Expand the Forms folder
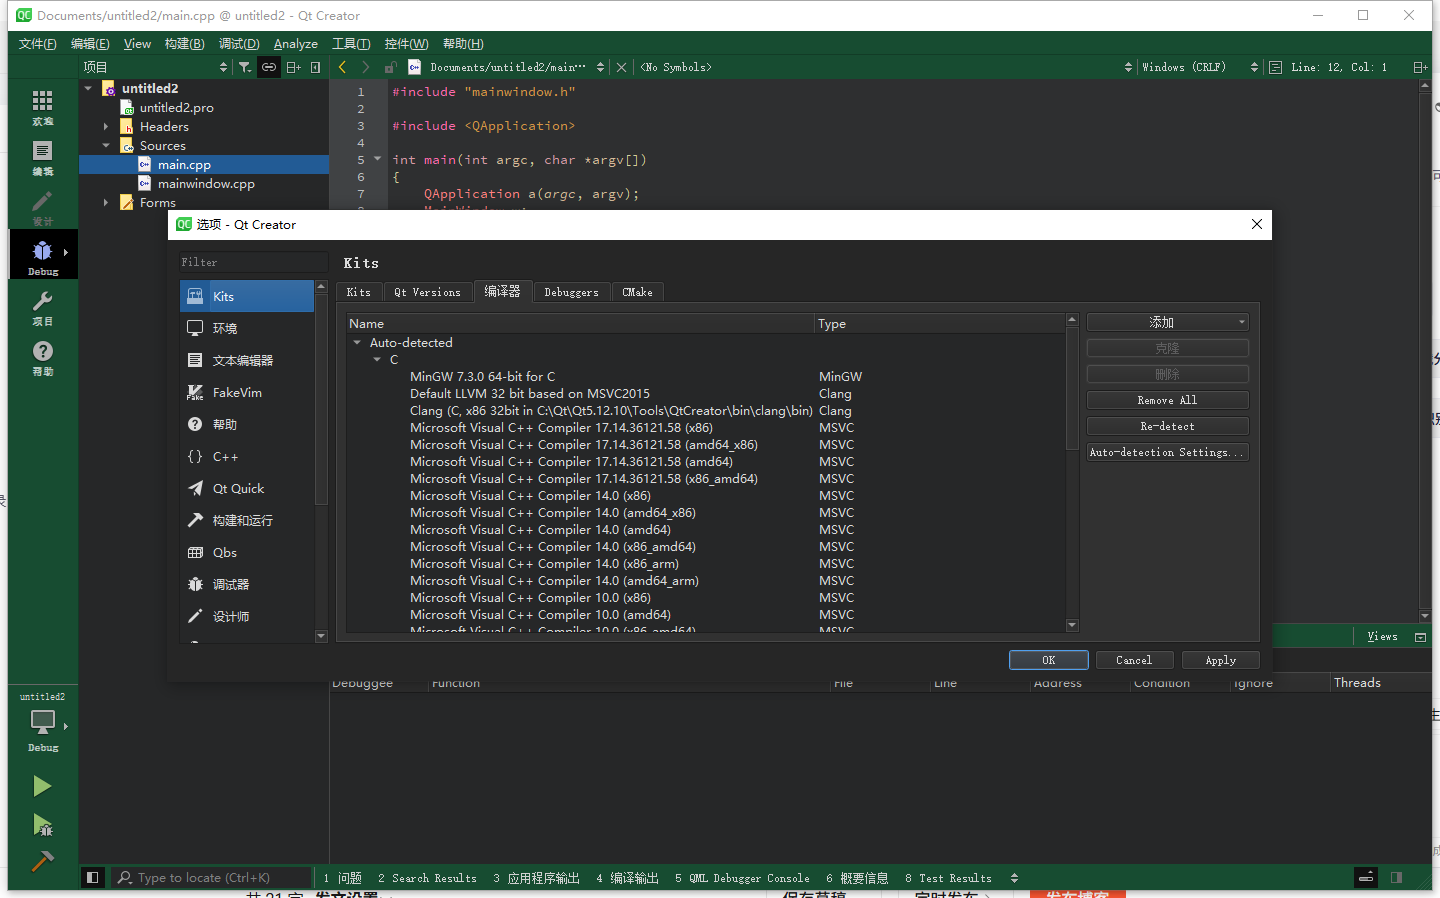1440x898 pixels. click(x=106, y=203)
